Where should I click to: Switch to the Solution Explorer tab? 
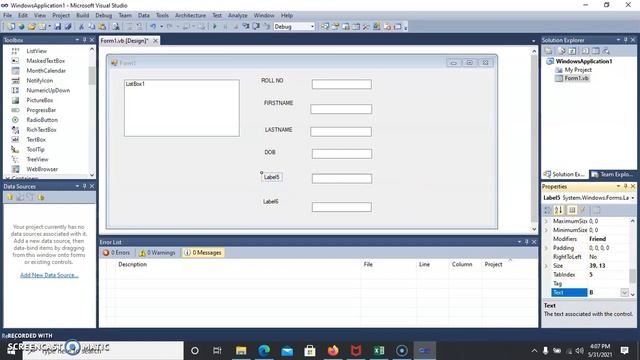[564, 174]
